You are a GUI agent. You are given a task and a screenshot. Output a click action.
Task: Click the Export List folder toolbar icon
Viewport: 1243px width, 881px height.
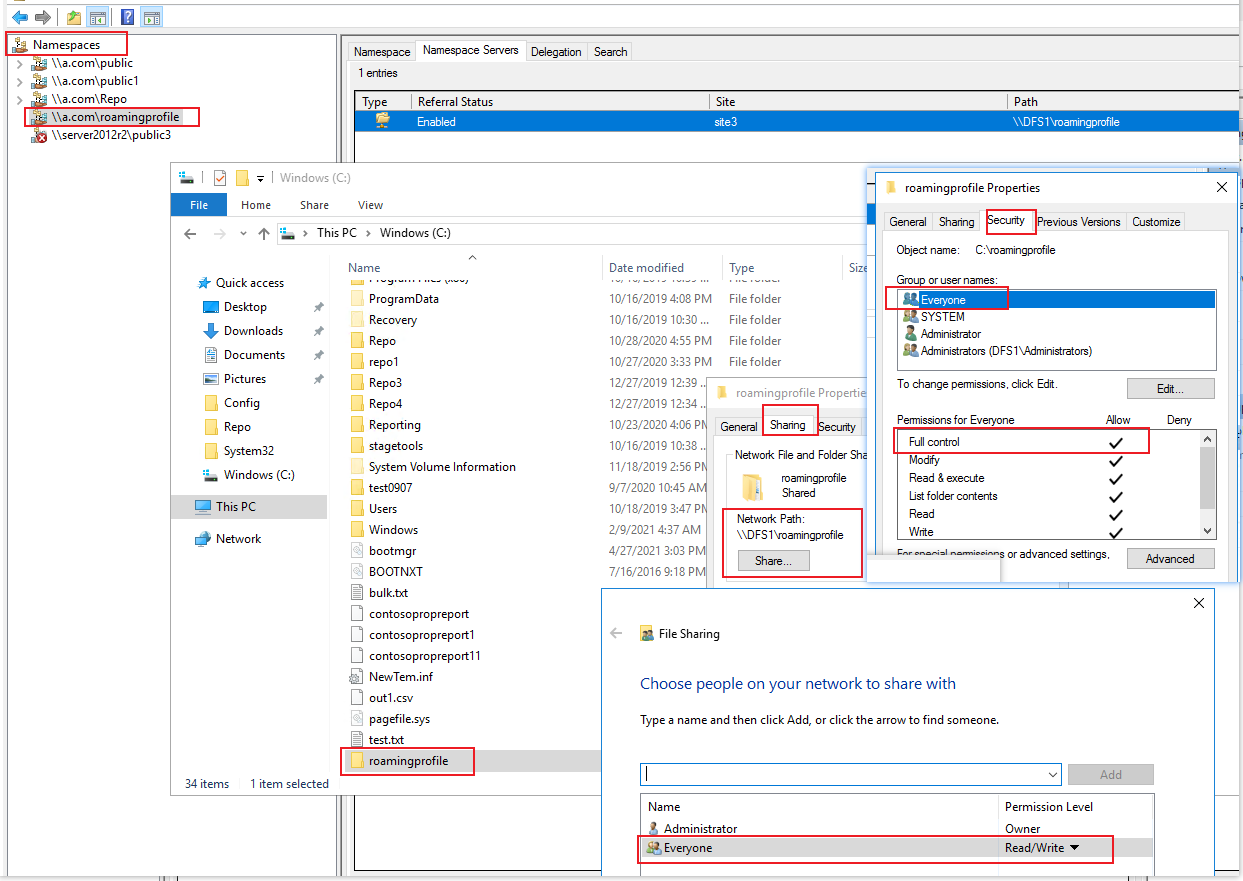coord(73,16)
